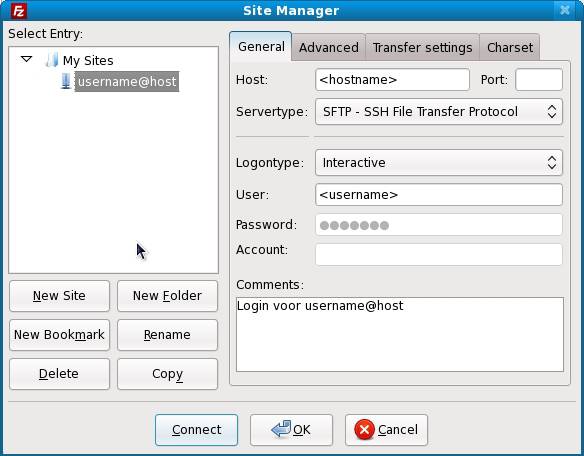Create a New Folder
The height and width of the screenshot is (456, 584).
pyautogui.click(x=167, y=296)
